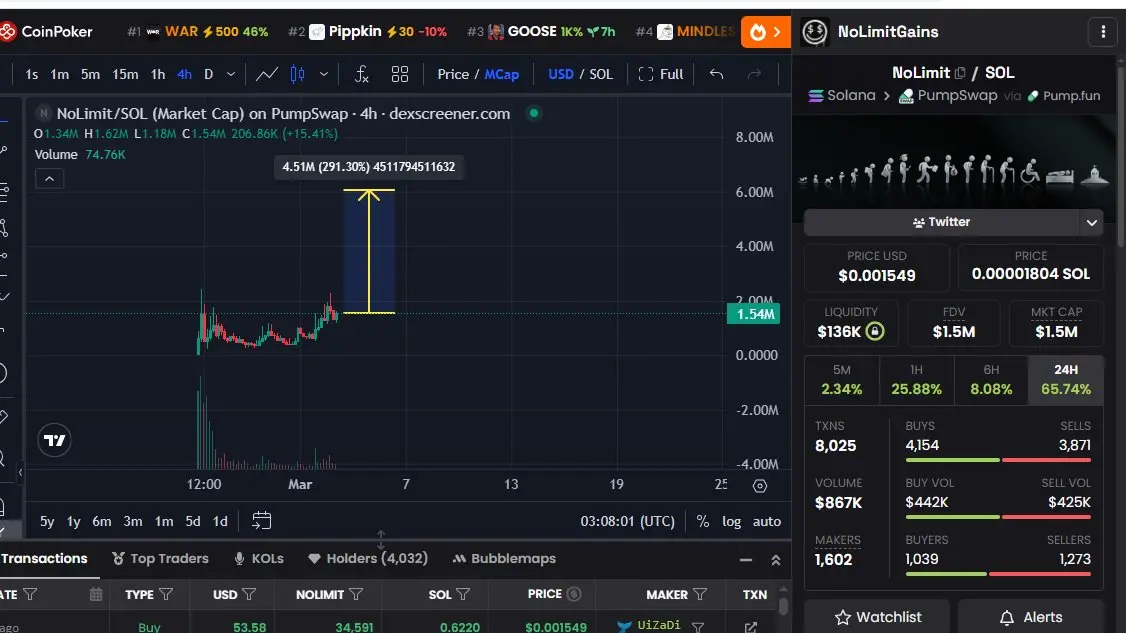The width and height of the screenshot is (1126, 633).
Task: Click the right panel vertical scrollbar
Action: point(1120,158)
